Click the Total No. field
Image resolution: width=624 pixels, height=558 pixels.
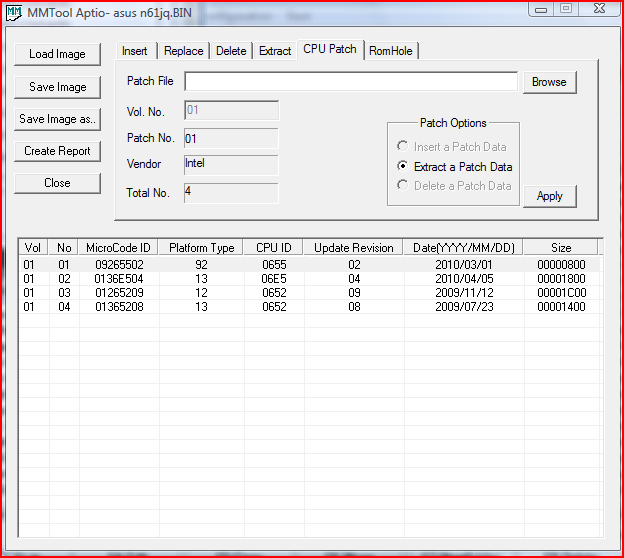pyautogui.click(x=231, y=193)
